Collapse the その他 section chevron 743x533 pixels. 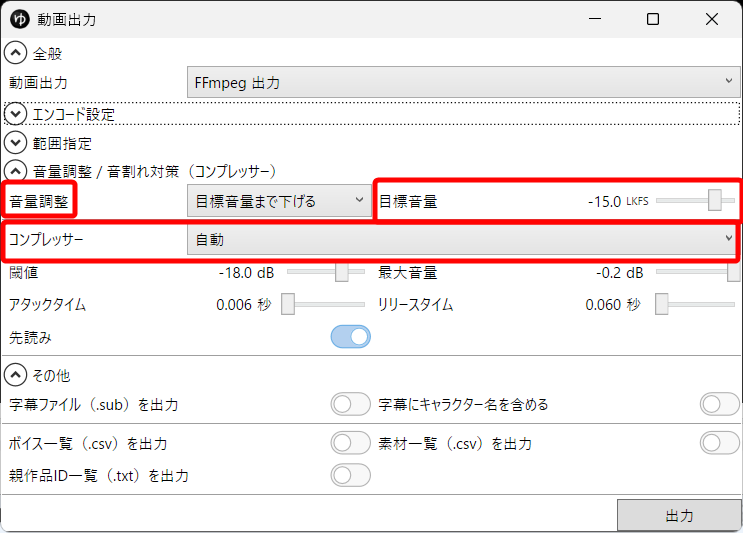17,375
